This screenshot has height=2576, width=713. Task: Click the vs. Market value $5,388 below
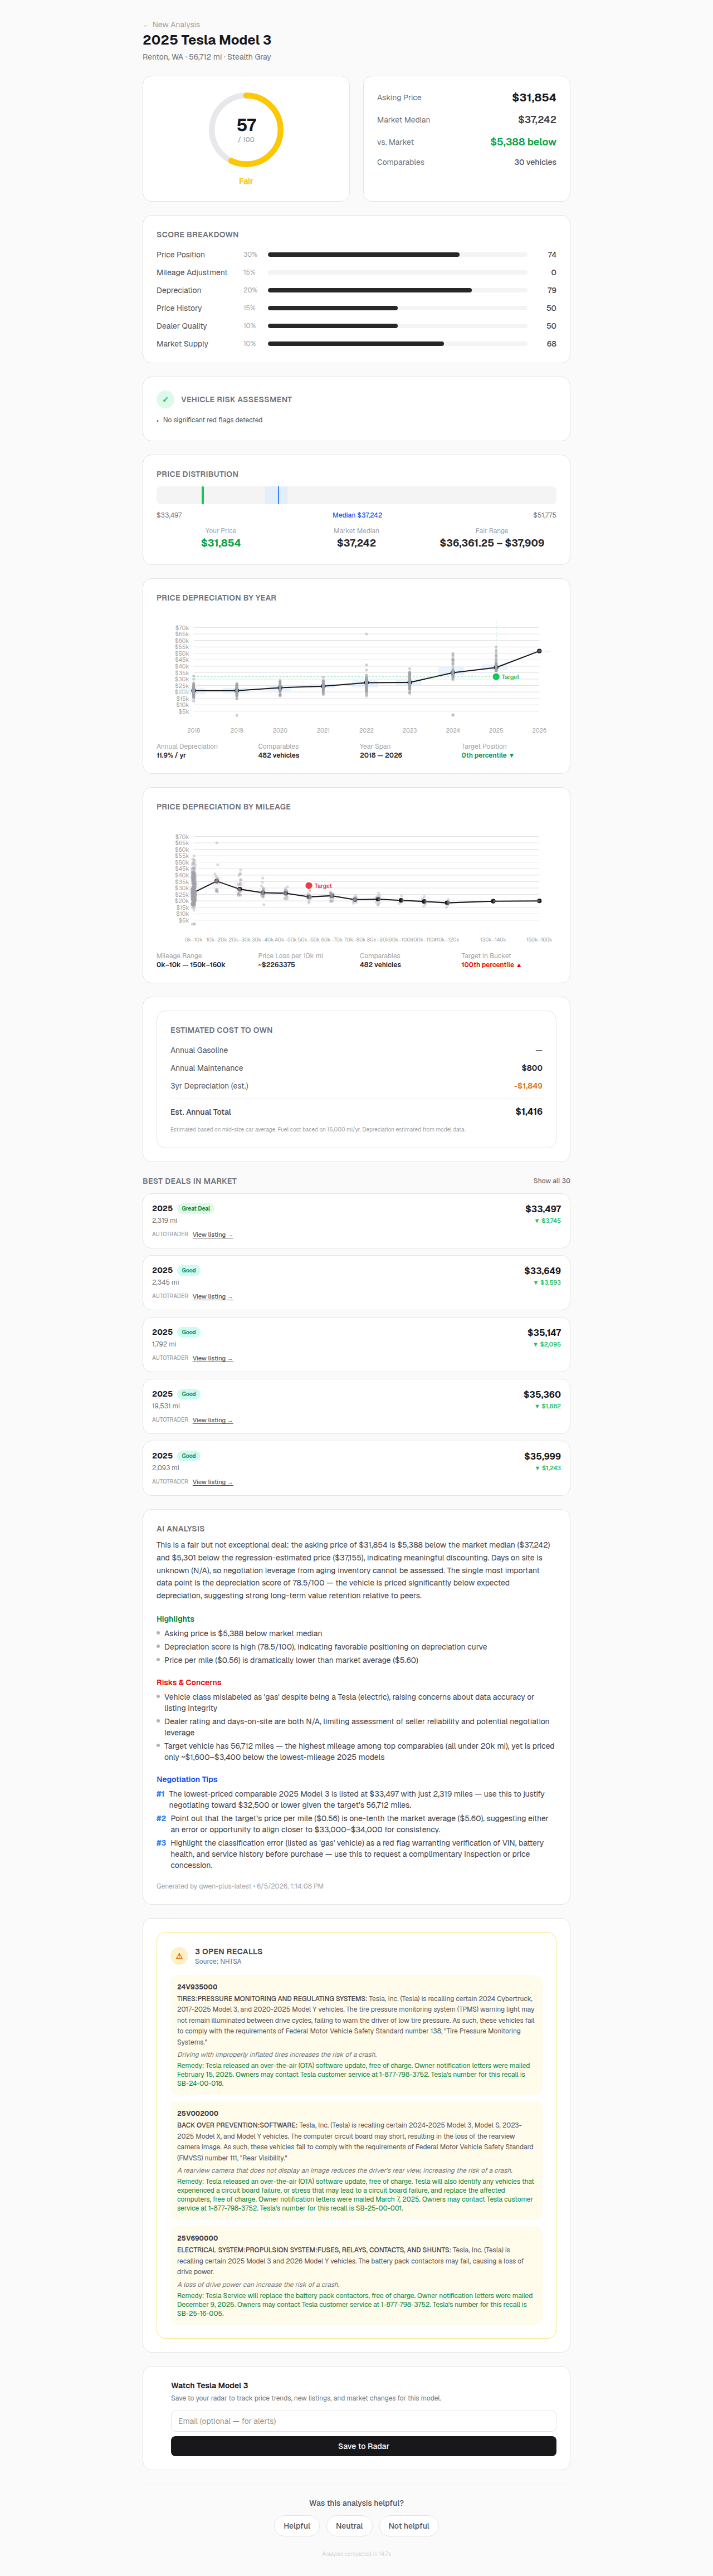click(x=523, y=142)
